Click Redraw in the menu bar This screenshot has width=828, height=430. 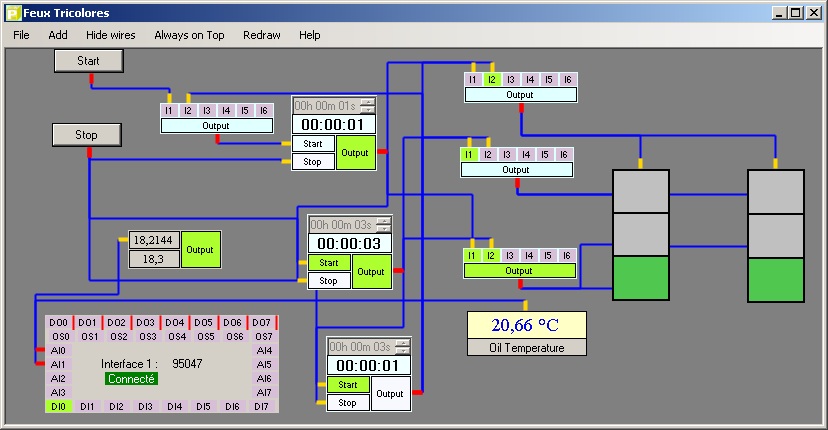(261, 35)
